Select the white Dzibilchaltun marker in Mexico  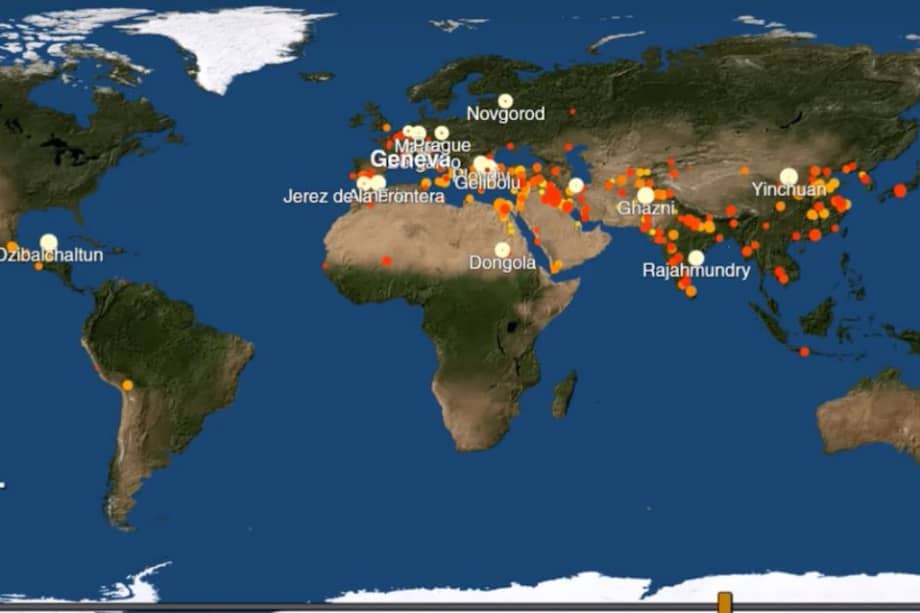point(49,242)
